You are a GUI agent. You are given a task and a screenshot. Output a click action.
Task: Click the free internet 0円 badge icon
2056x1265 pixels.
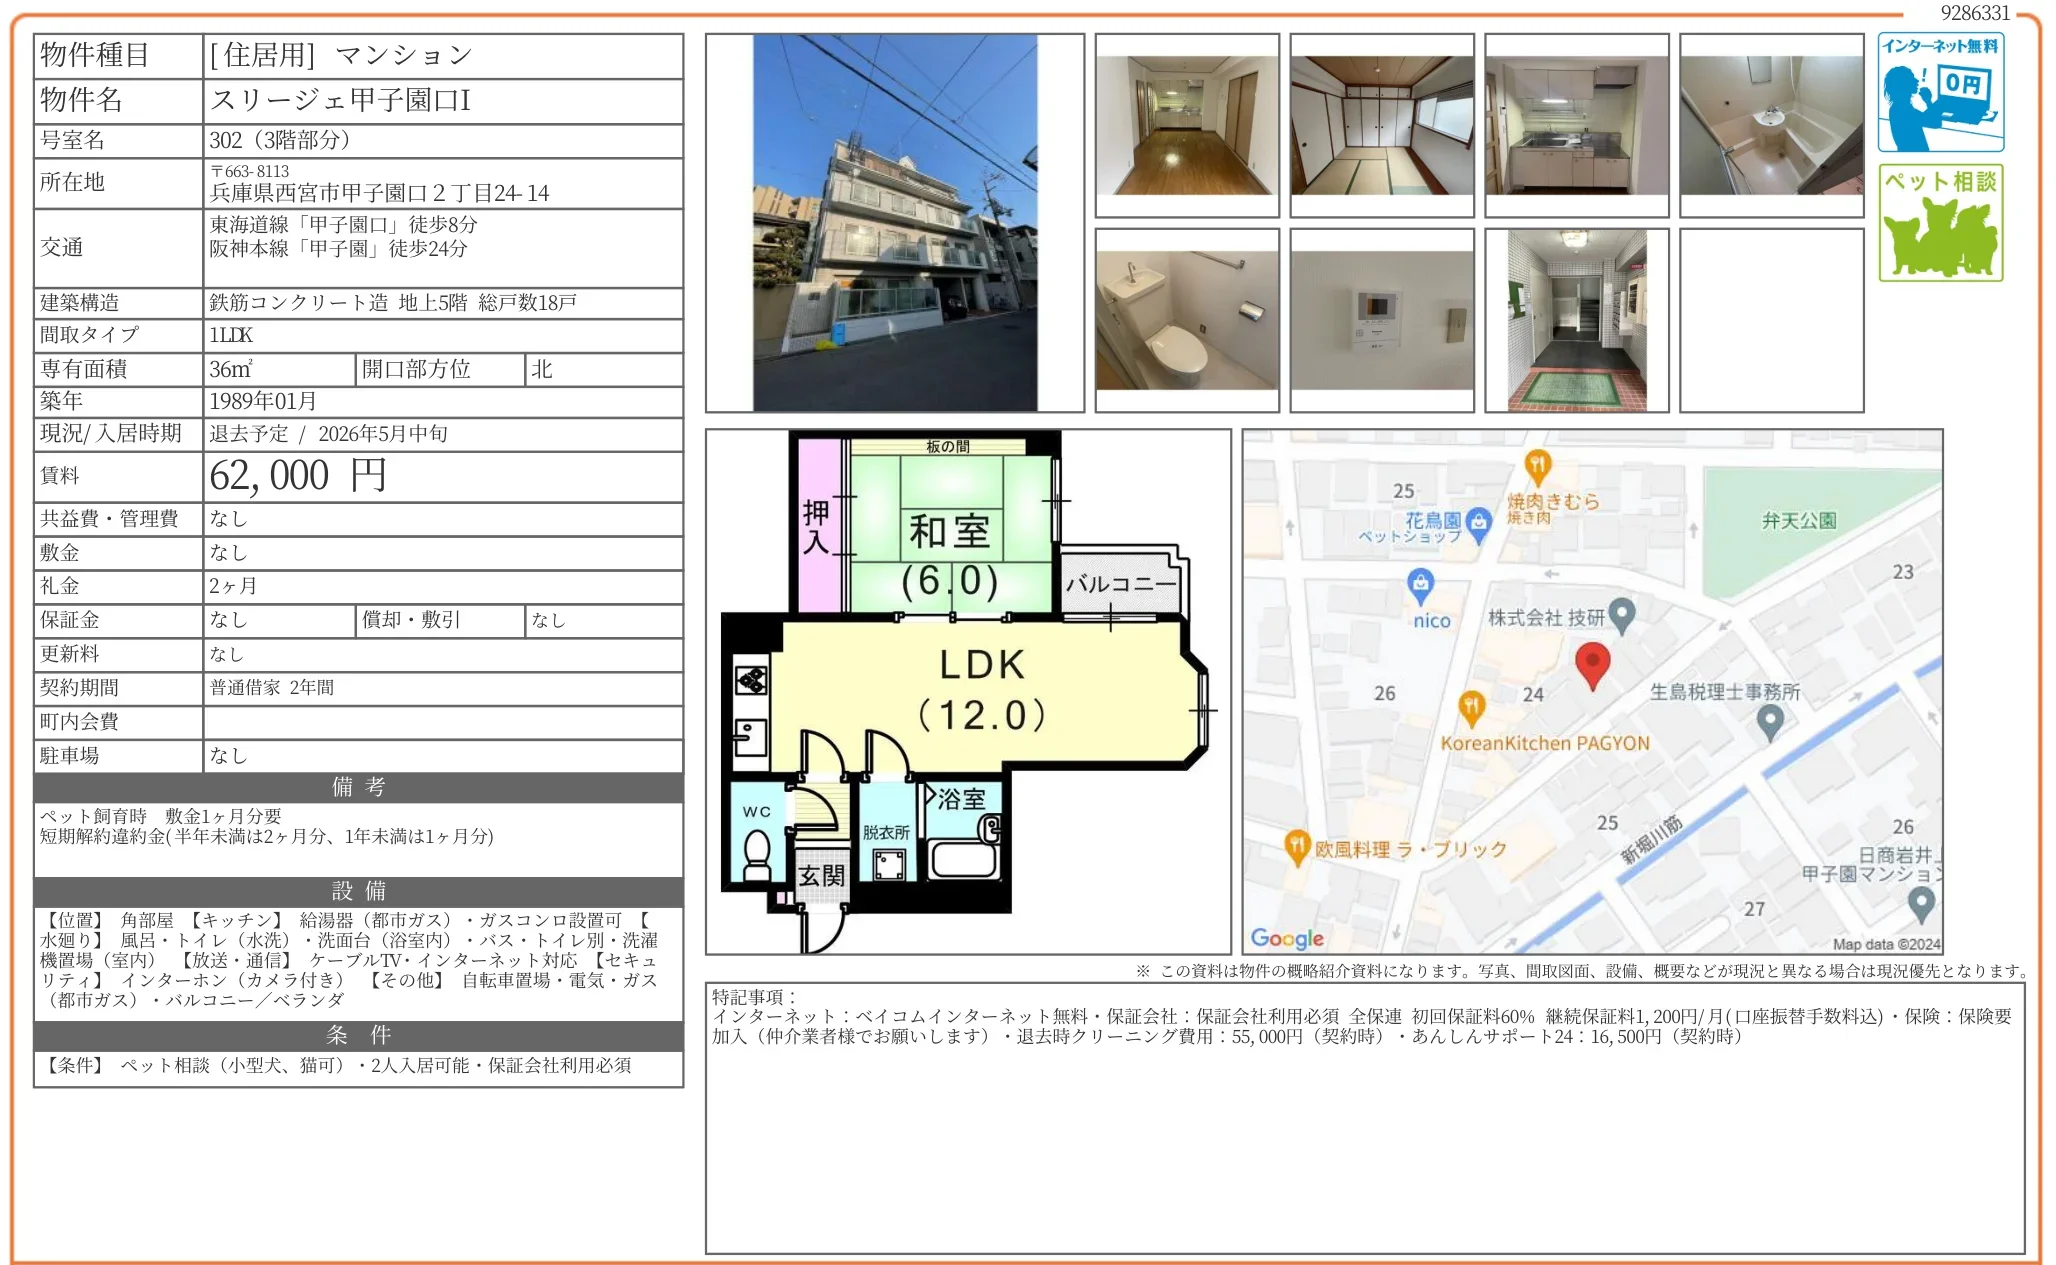click(x=1939, y=92)
